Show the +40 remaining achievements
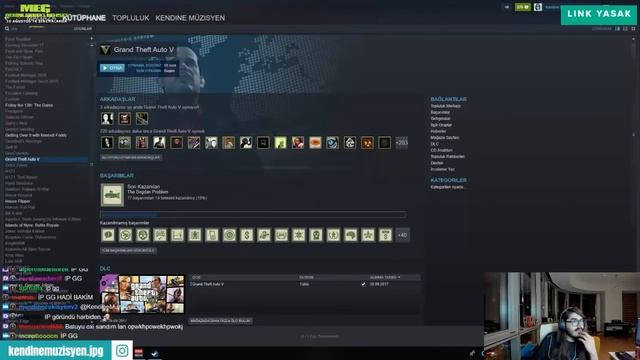Screen dimensions: 640x360 click(x=402, y=235)
